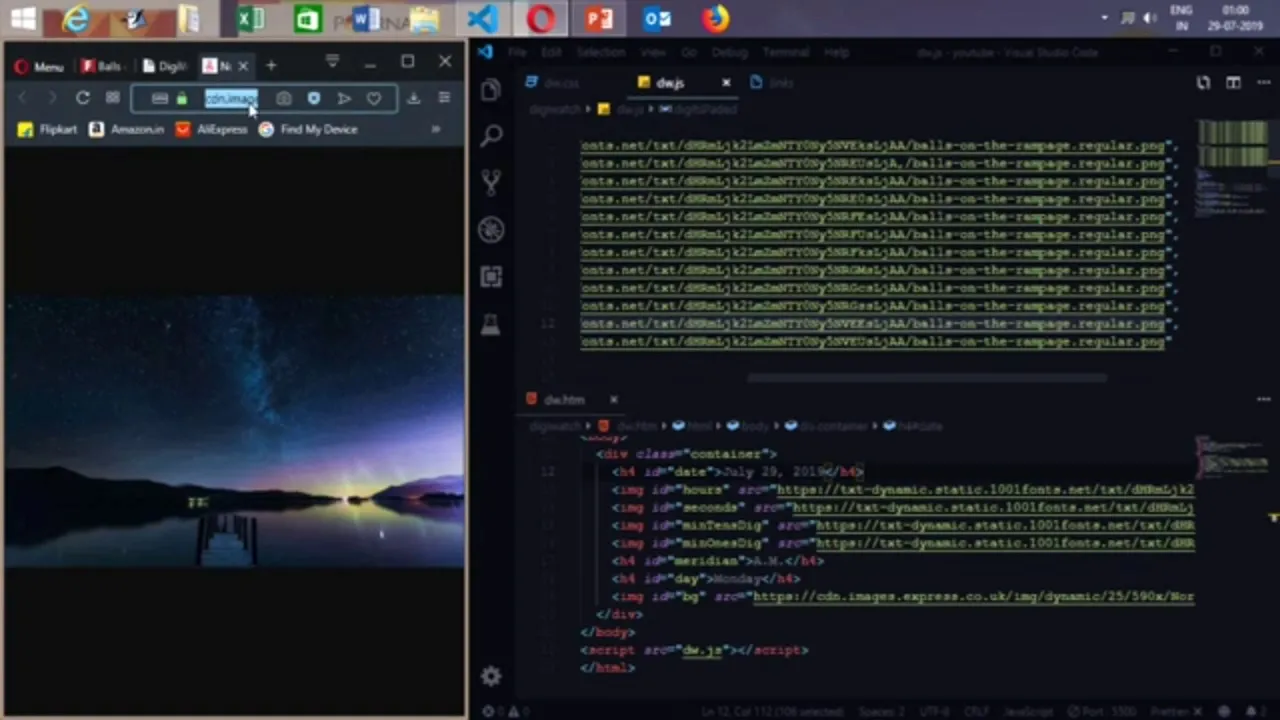Open the Selection menu in VS Code
The image size is (1280, 720).
click(x=600, y=52)
